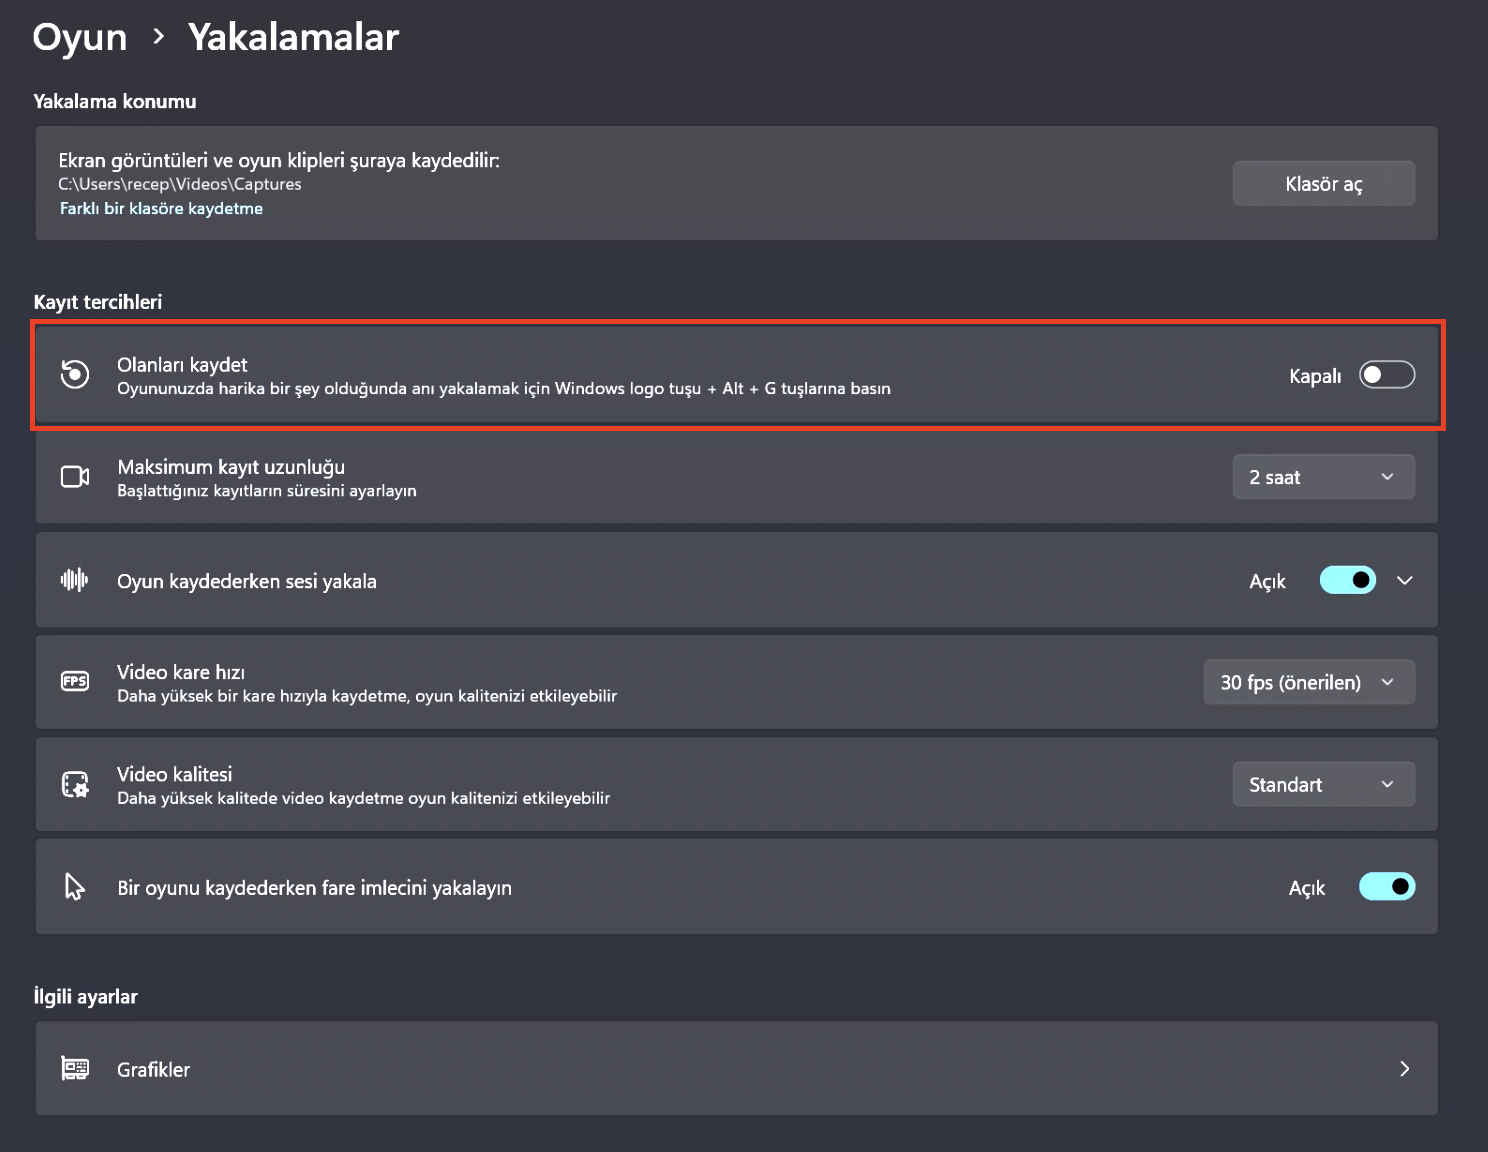This screenshot has height=1152, width=1488.
Task: Click the record icon next to Olanları kaydet
Action: click(x=74, y=375)
